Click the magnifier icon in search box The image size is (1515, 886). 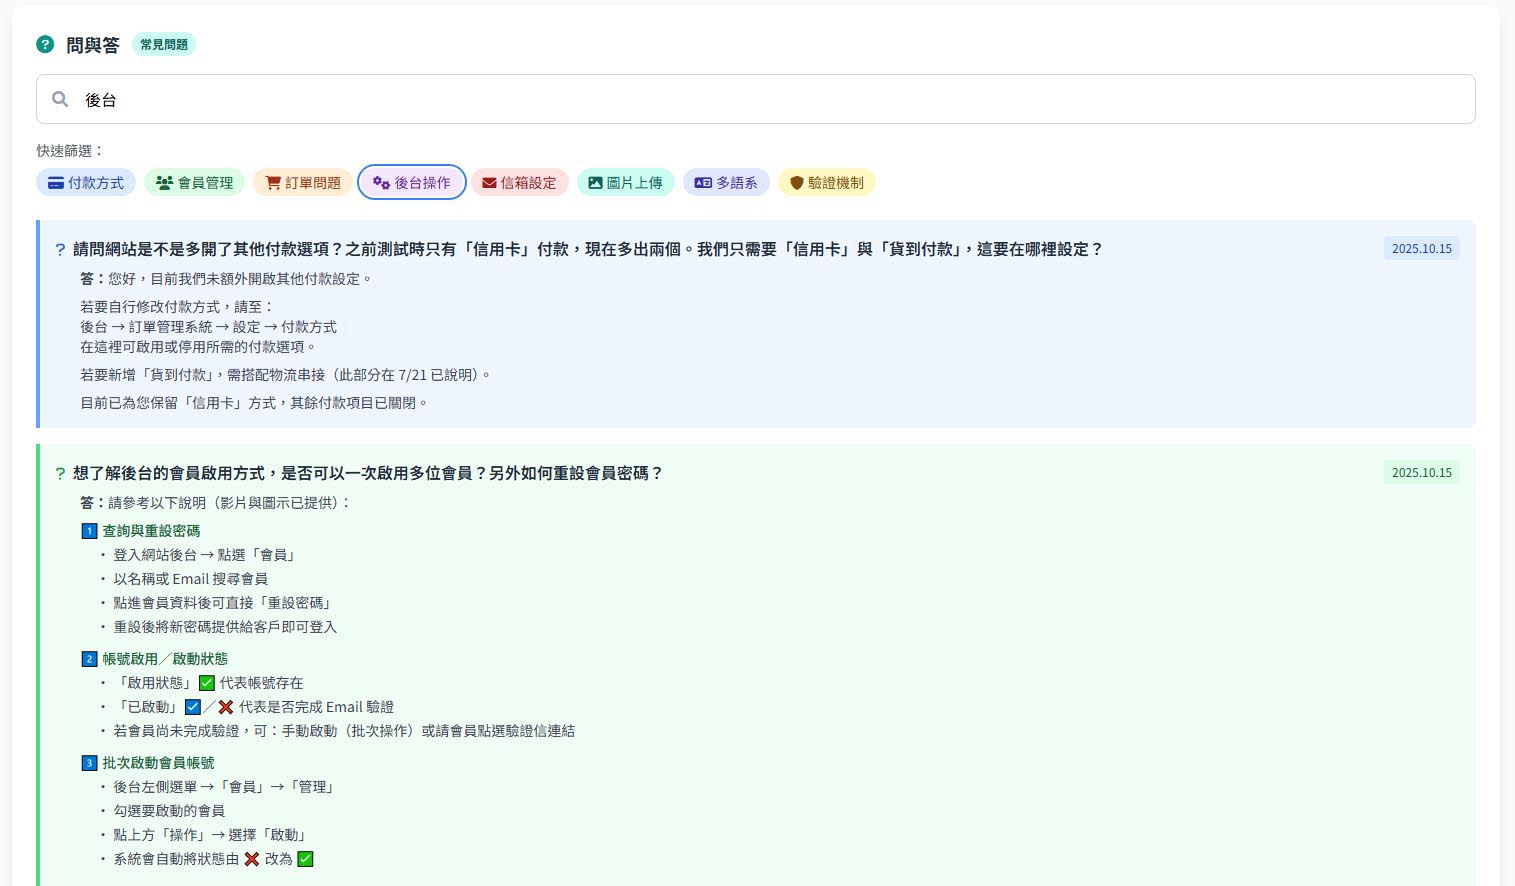tap(60, 99)
